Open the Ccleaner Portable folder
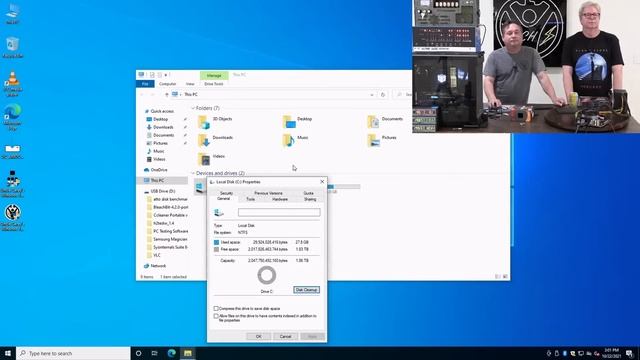The width and height of the screenshot is (640, 360). coord(167,215)
